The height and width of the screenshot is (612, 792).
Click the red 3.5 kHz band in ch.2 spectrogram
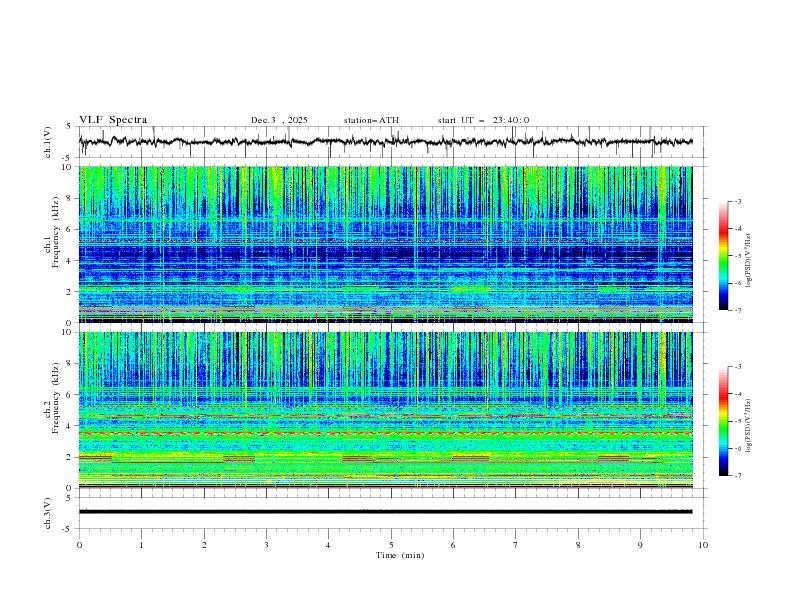coord(385,433)
